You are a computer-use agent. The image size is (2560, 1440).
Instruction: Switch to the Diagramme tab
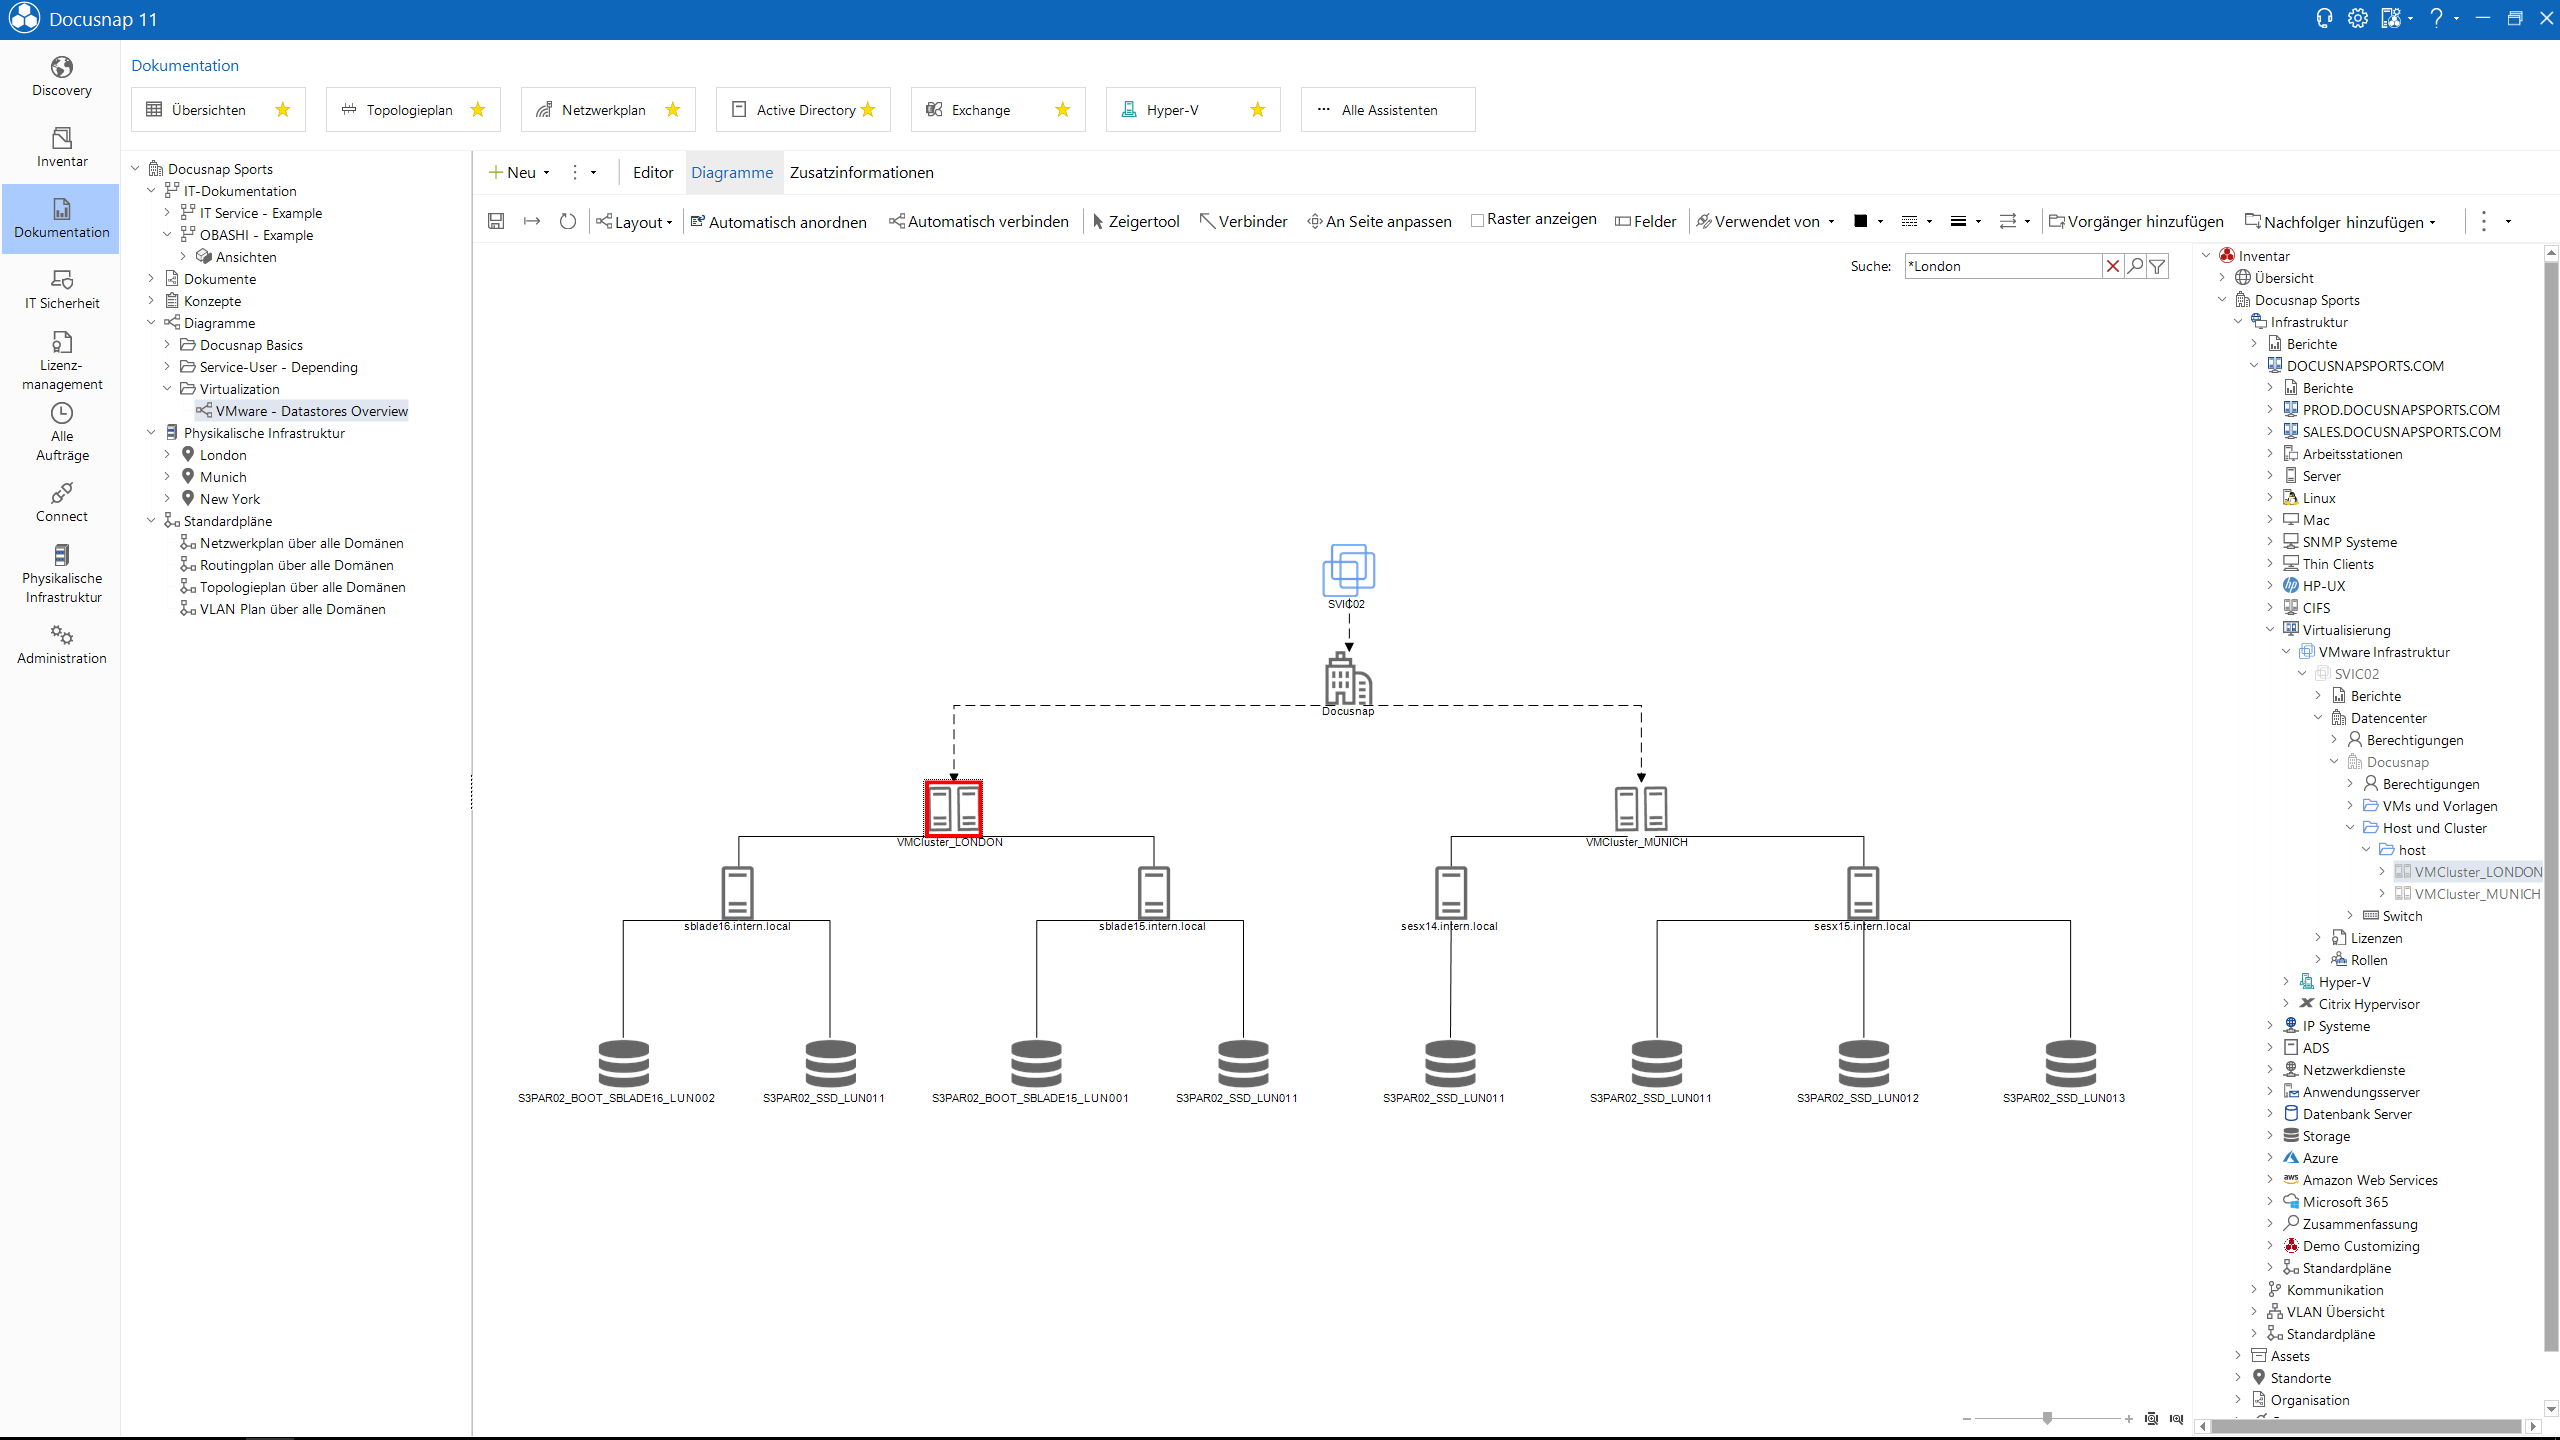pos(732,172)
